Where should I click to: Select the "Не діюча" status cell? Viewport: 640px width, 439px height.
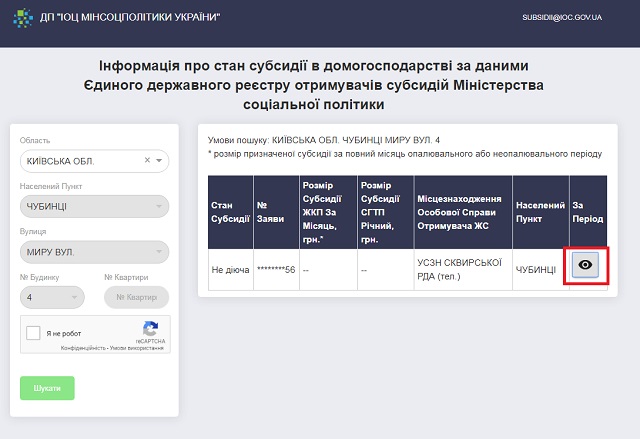228,269
